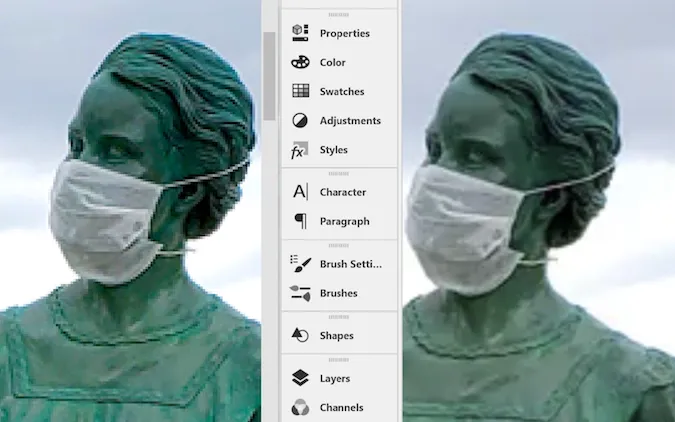Viewport: 675px width, 422px height.
Task: Open the Paragraph pilcrow icon
Action: [301, 221]
